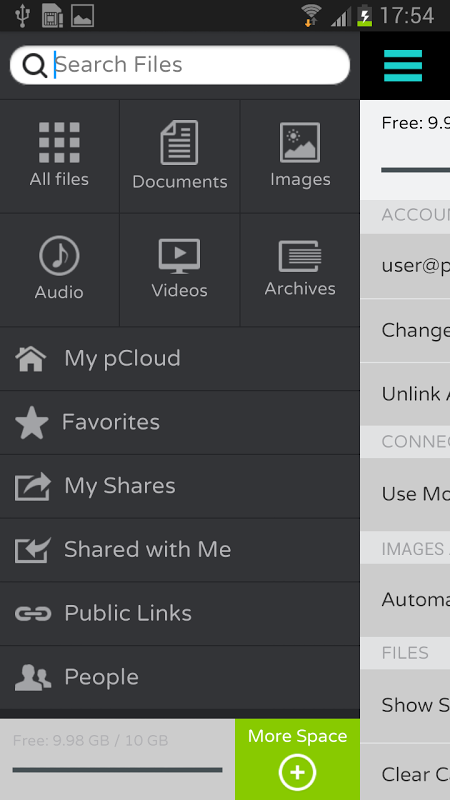Tap the magnifier search icon
The image size is (450, 800).
pyautogui.click(x=35, y=65)
